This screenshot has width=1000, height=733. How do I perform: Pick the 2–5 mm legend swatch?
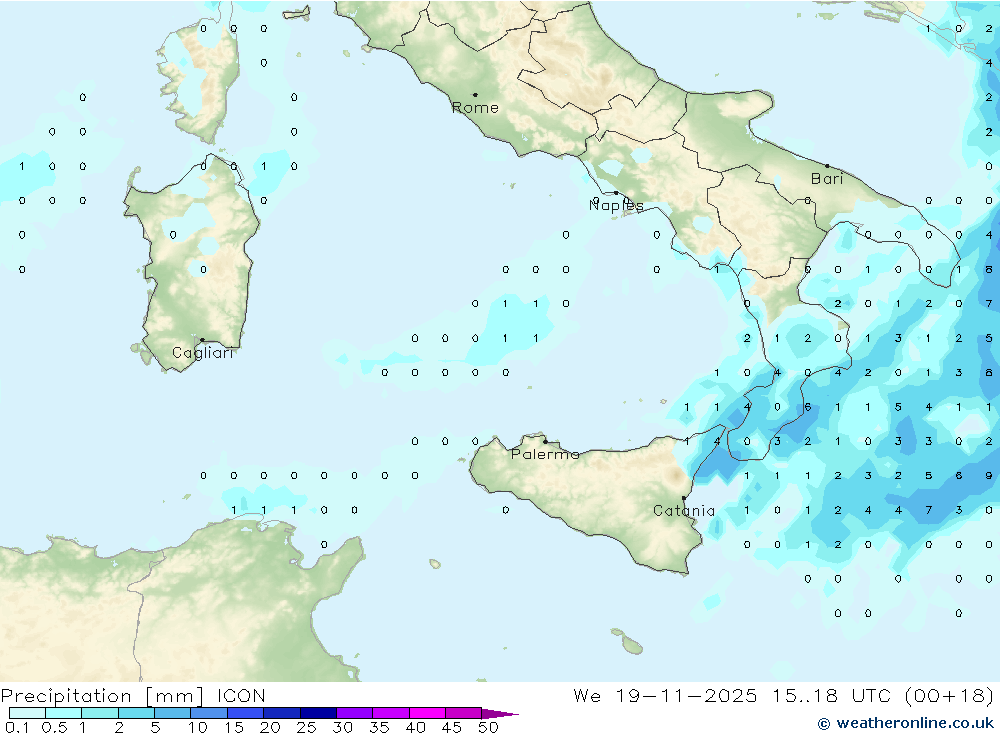click(x=136, y=713)
